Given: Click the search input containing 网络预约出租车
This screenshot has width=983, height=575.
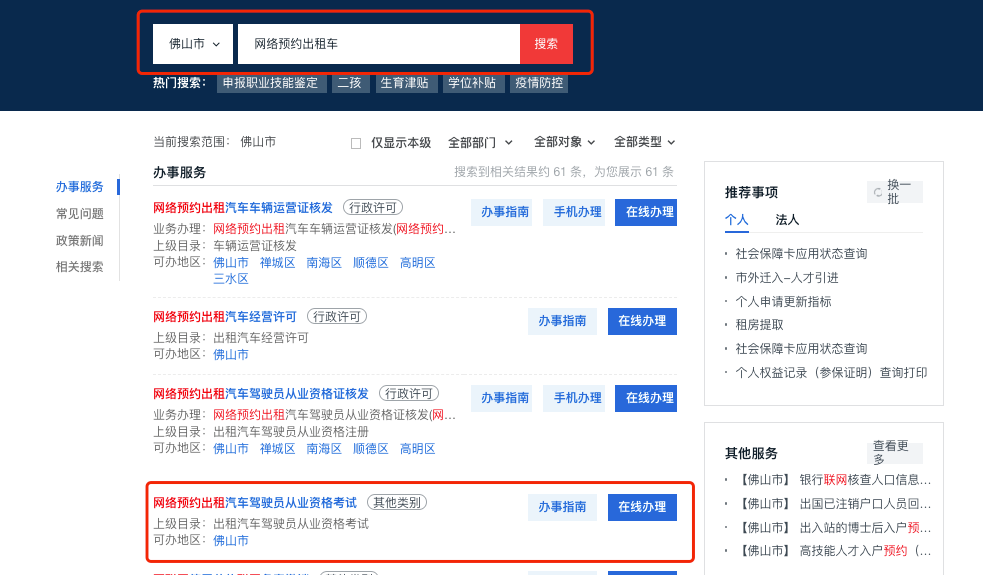Looking at the screenshot, I should (x=378, y=44).
